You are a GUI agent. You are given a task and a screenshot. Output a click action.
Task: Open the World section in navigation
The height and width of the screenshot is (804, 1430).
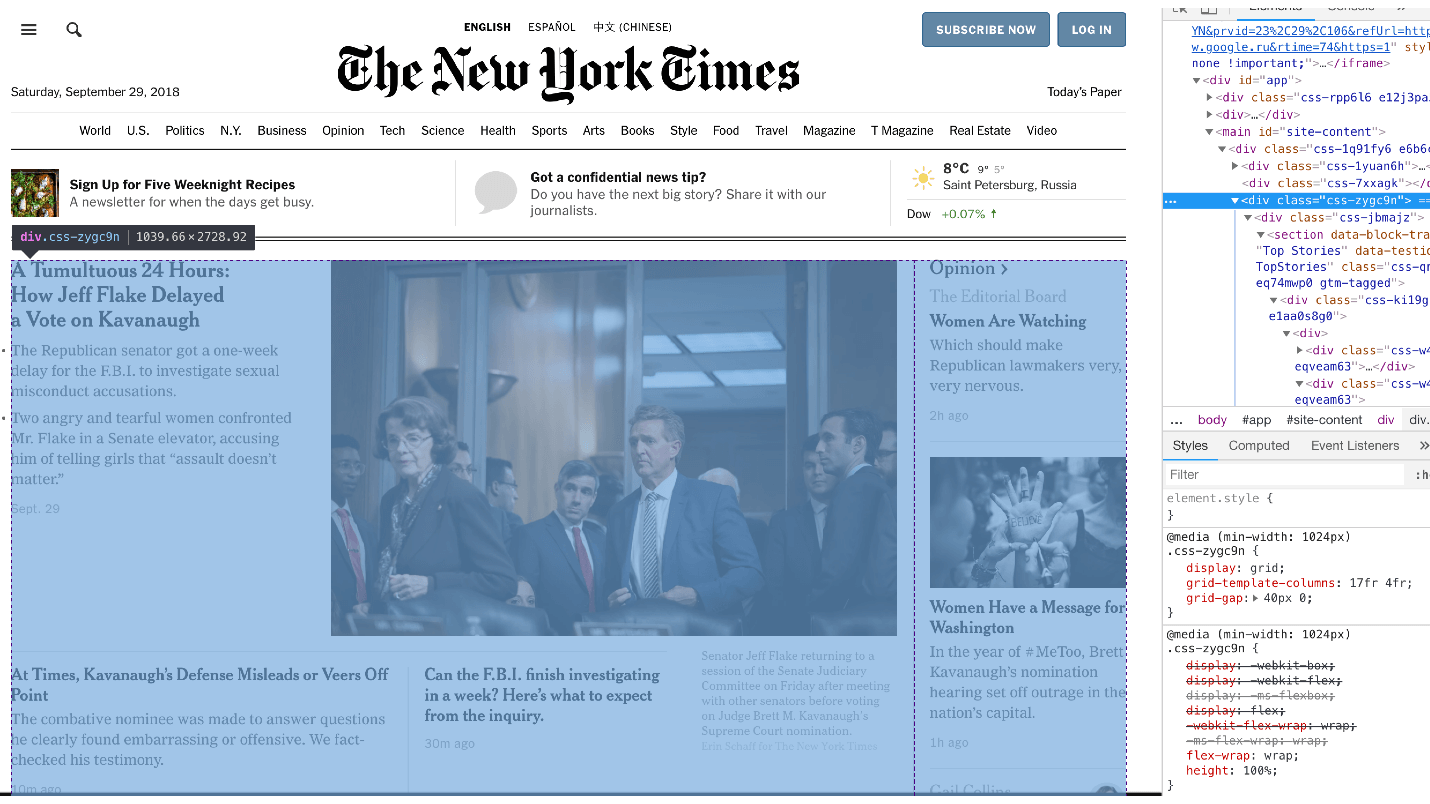click(x=95, y=131)
